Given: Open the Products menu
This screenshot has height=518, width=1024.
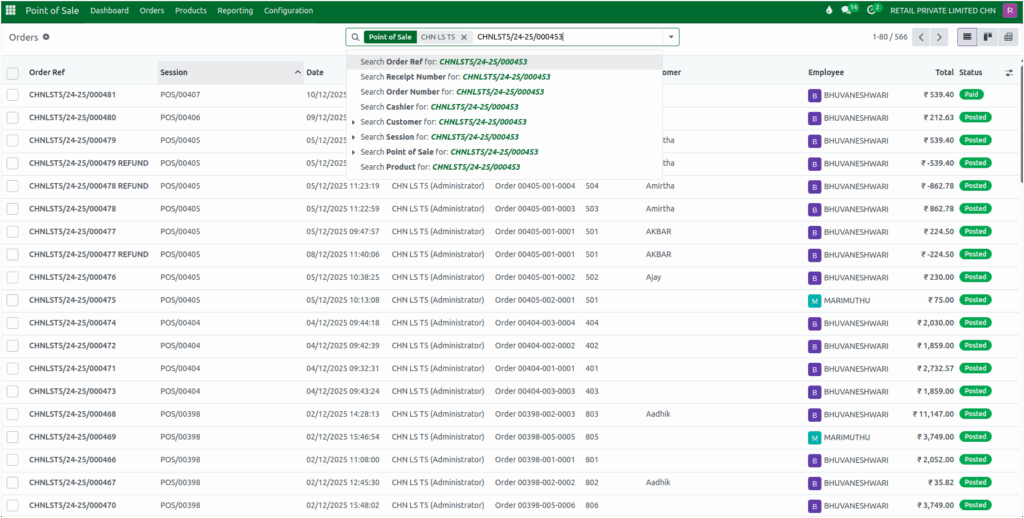Looking at the screenshot, I should 191,10.
